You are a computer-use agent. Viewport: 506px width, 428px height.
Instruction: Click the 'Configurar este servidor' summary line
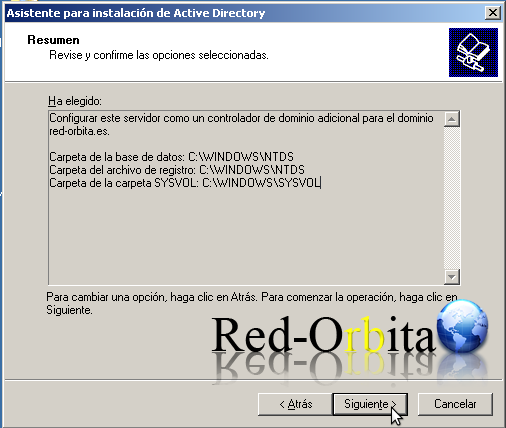[241, 118]
